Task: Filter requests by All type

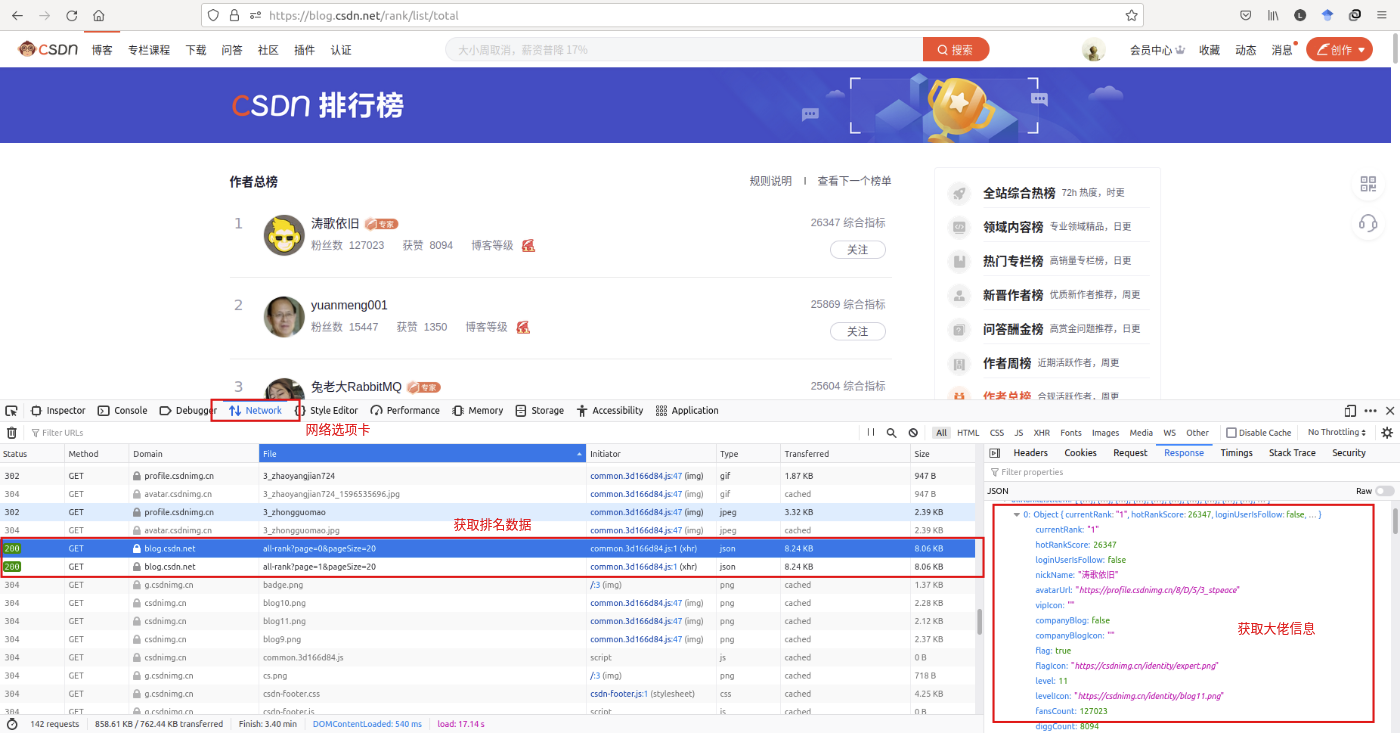Action: (941, 433)
